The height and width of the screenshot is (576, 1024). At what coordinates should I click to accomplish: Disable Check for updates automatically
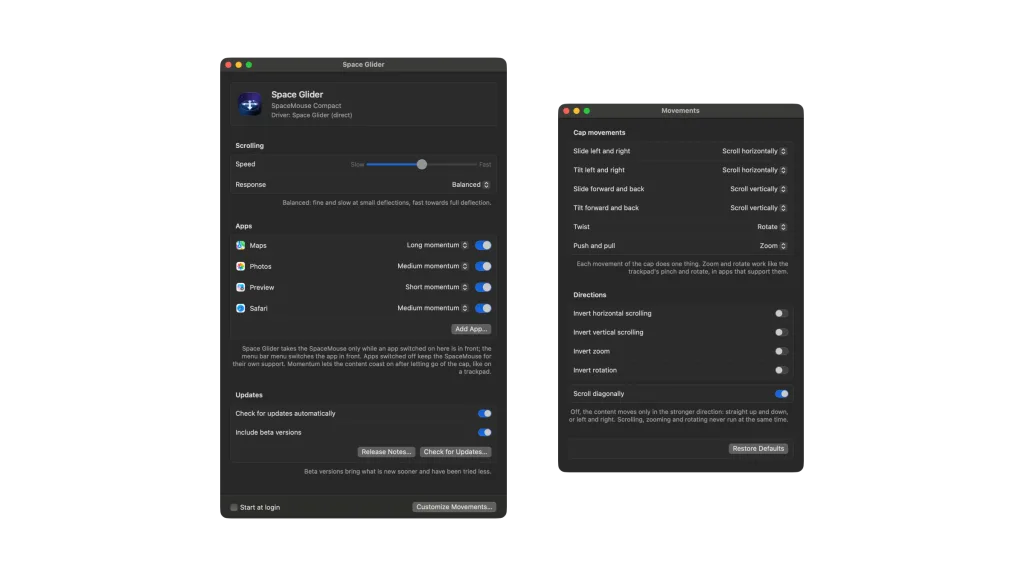click(485, 413)
